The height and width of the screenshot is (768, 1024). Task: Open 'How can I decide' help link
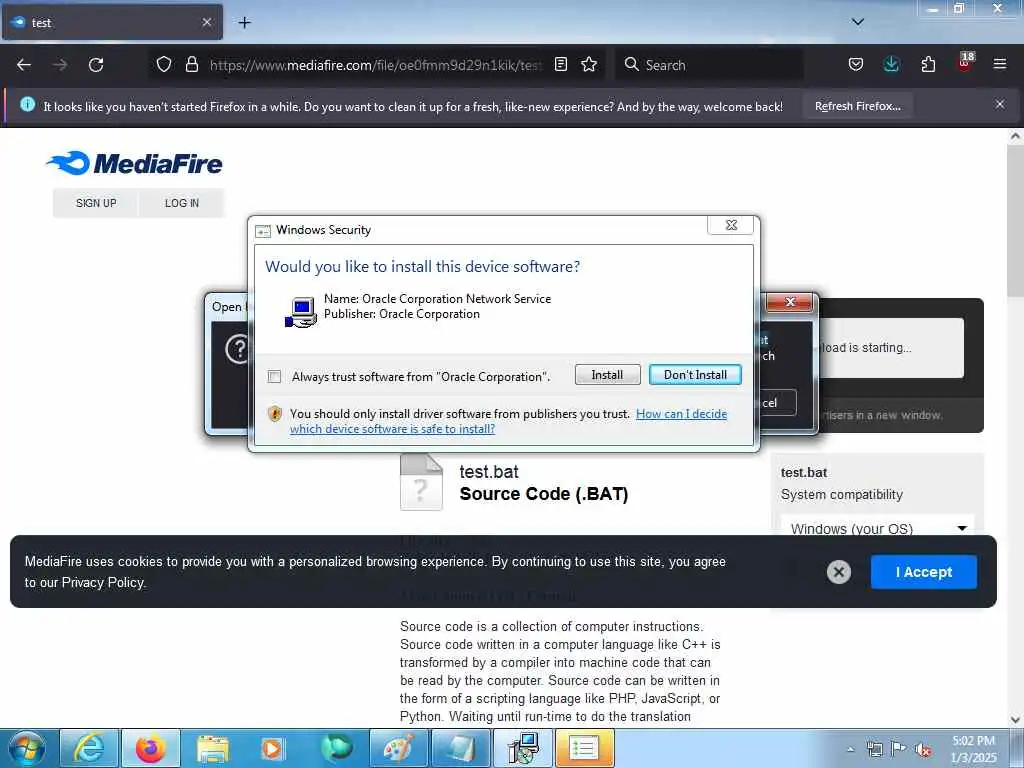(681, 414)
